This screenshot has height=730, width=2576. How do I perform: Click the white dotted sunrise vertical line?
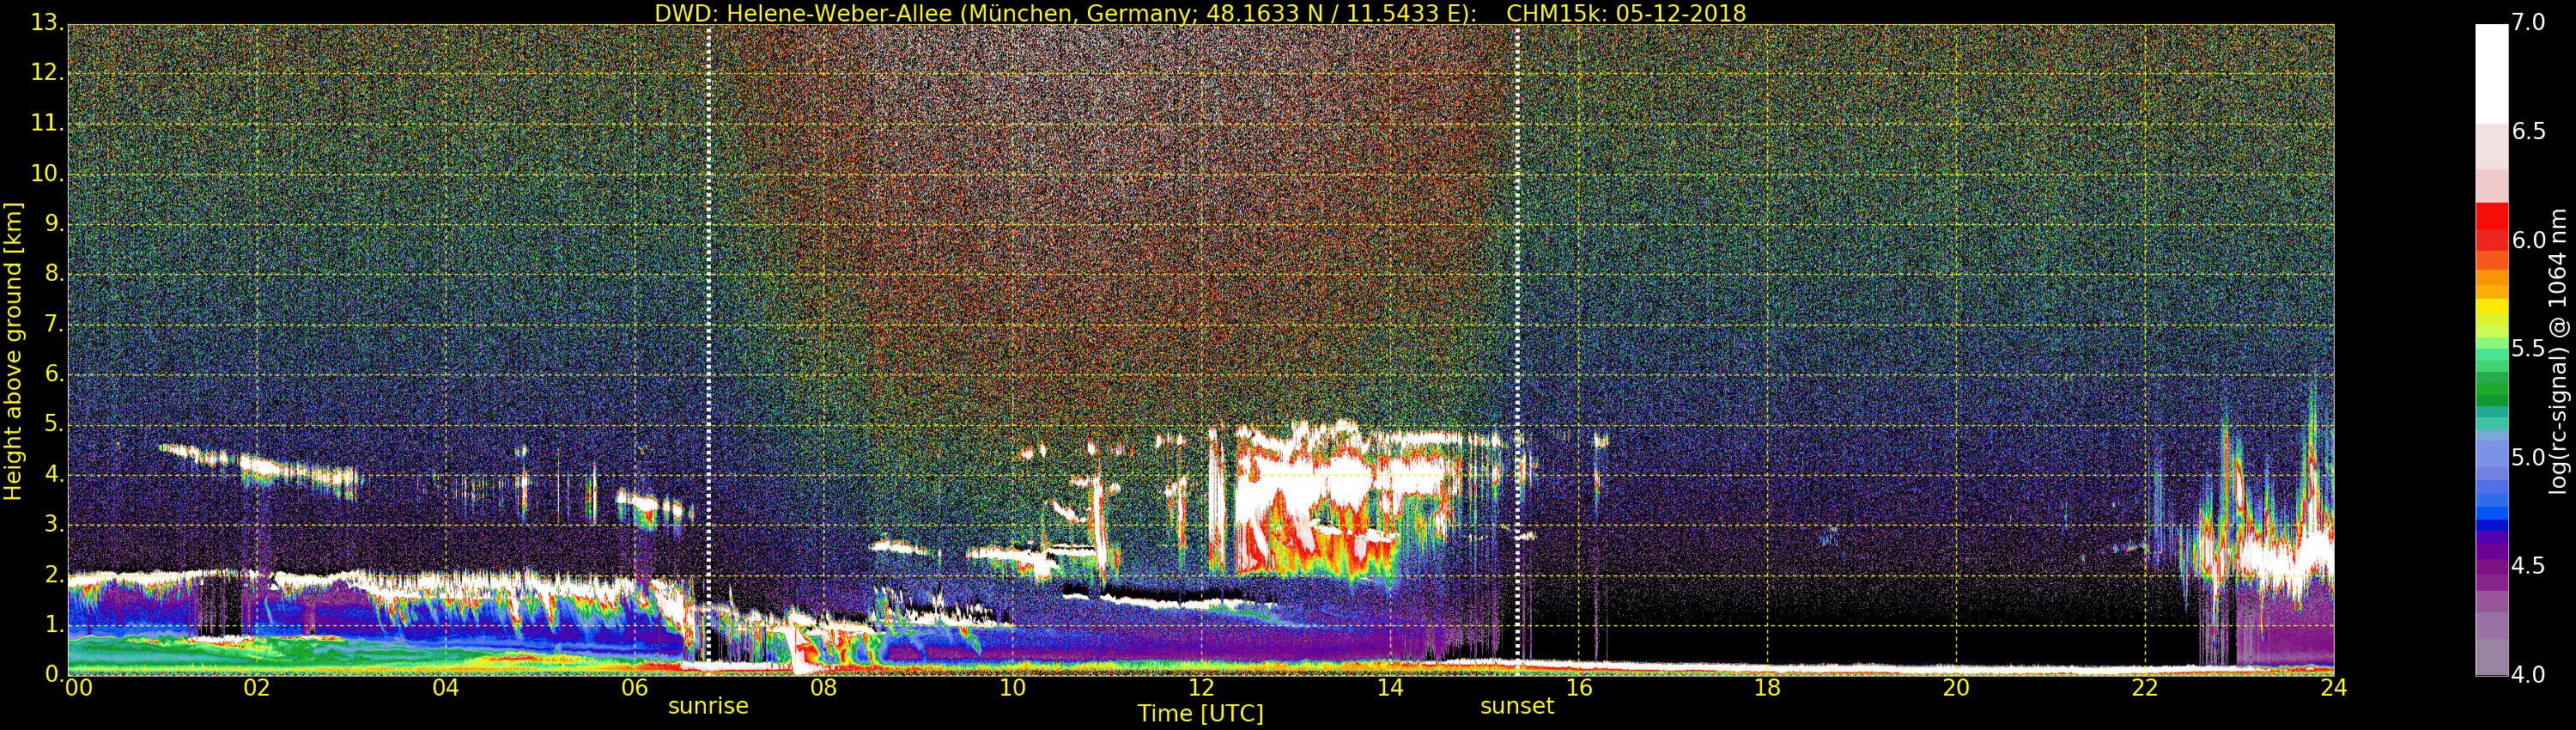(x=709, y=348)
